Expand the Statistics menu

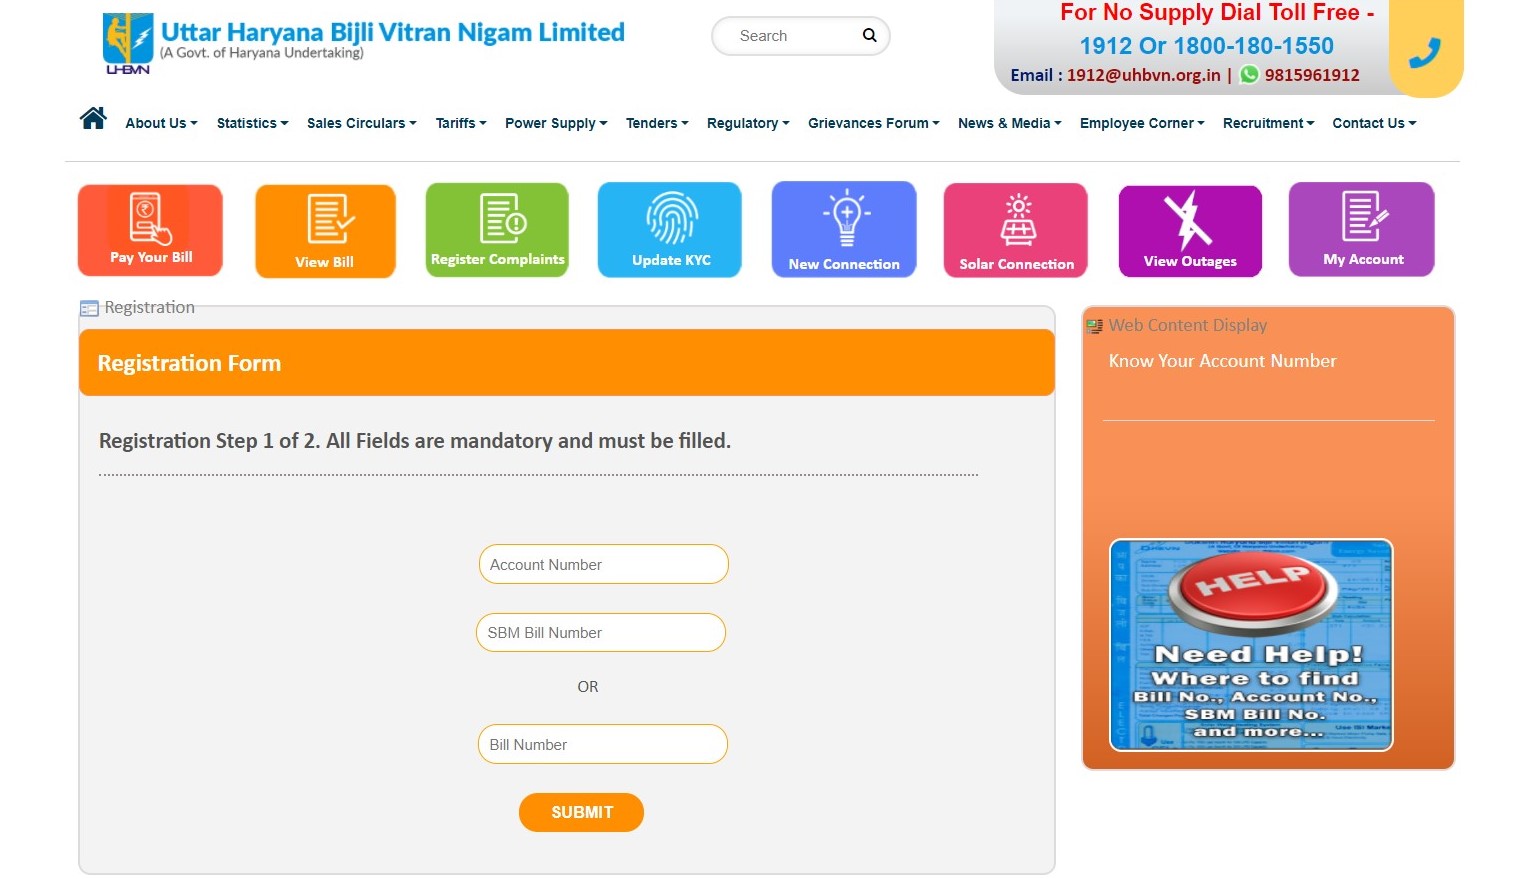coord(252,123)
